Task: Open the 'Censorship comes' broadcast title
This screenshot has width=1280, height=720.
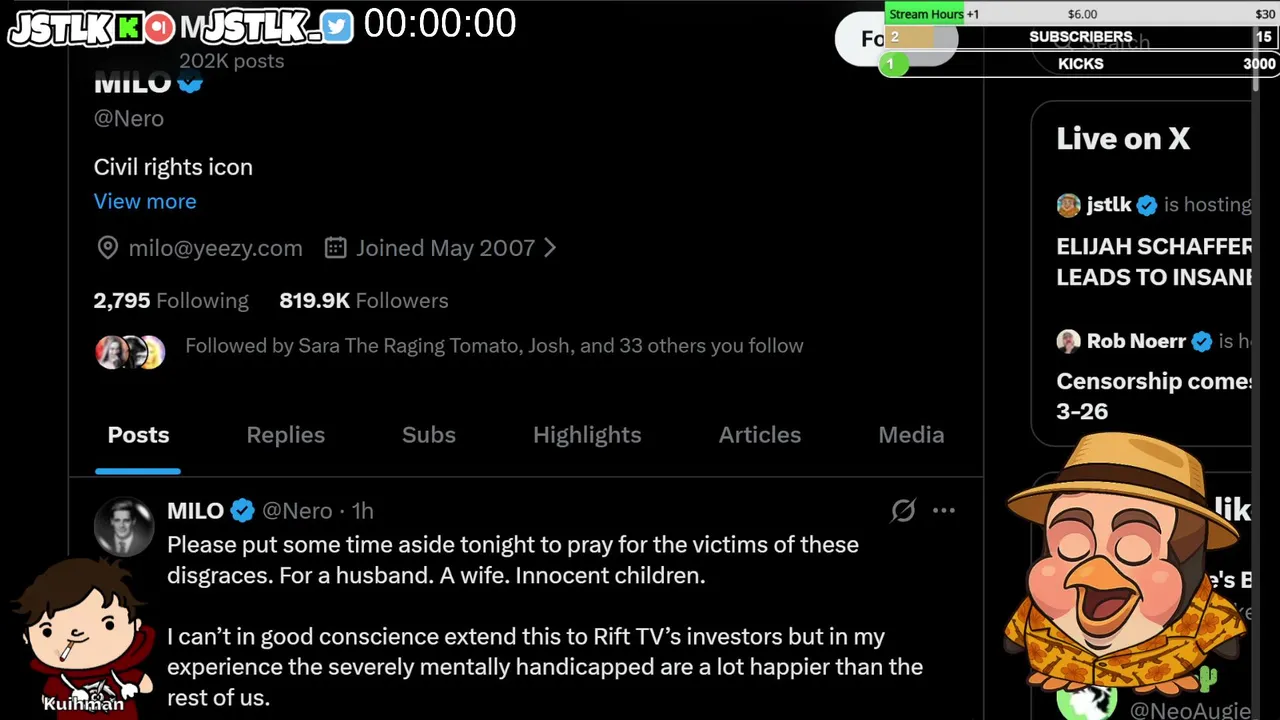Action: tap(1154, 396)
